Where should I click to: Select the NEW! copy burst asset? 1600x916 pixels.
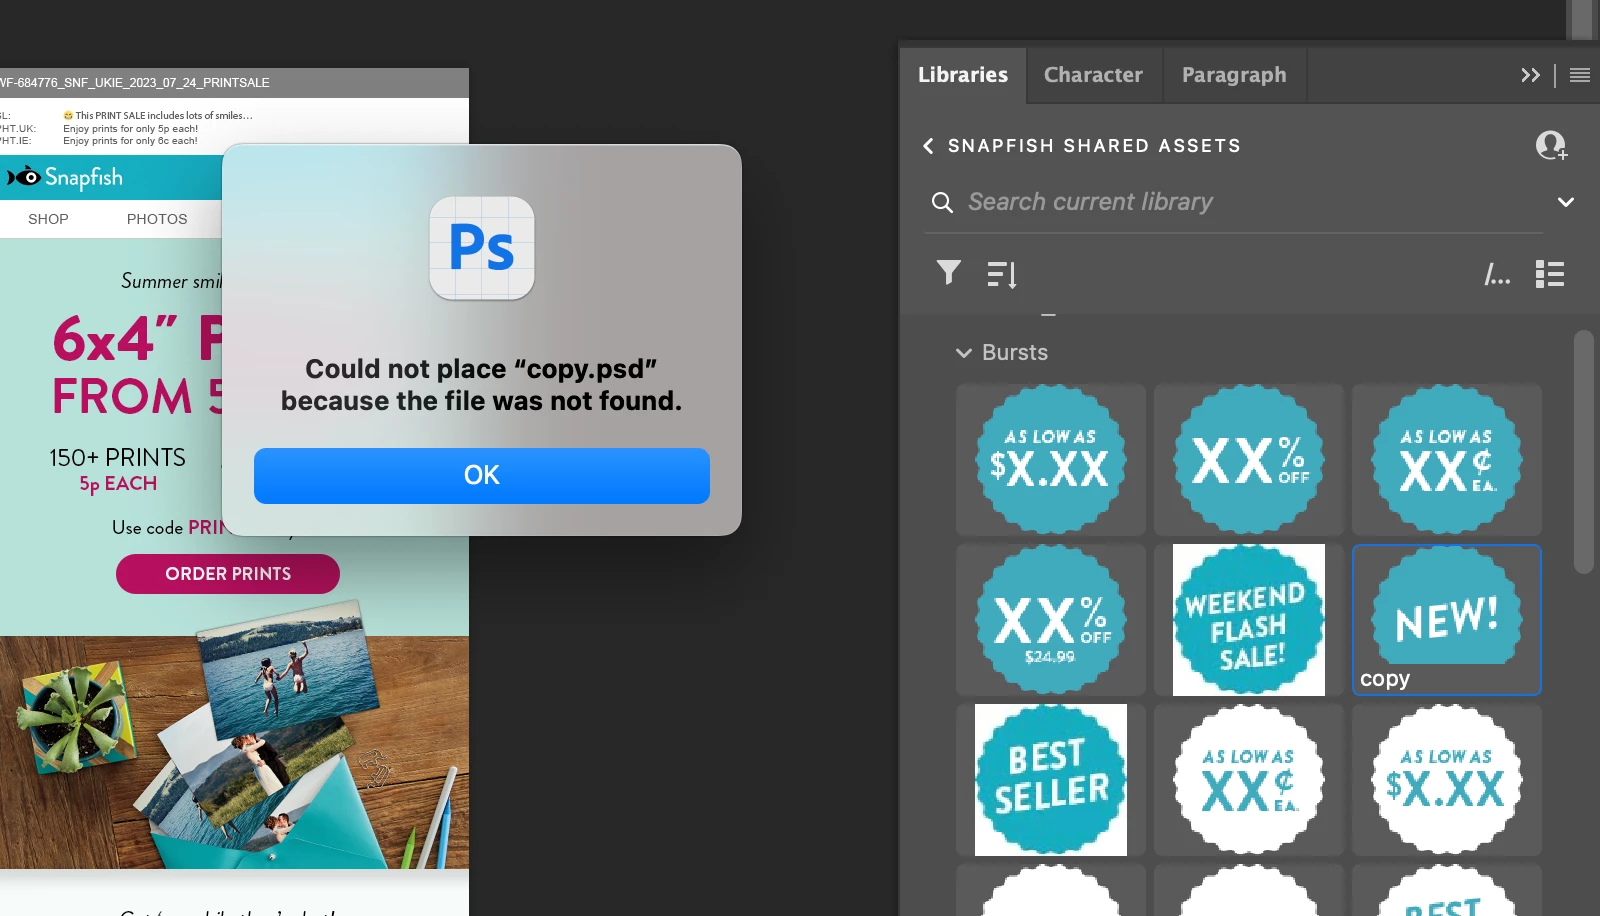pyautogui.click(x=1447, y=620)
